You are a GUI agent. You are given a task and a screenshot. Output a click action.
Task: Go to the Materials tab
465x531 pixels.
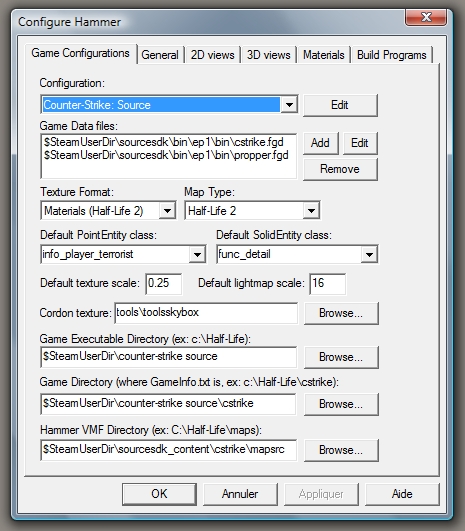coord(323,55)
